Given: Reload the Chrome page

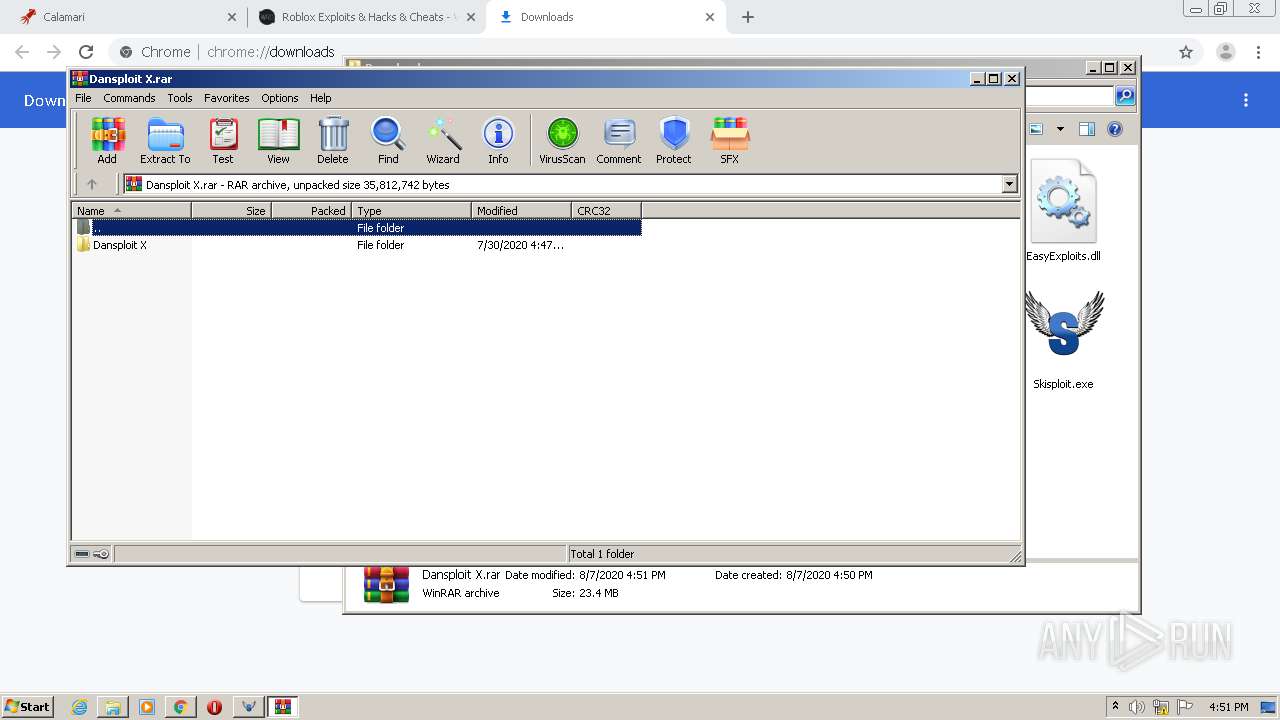Looking at the screenshot, I should click(x=86, y=52).
